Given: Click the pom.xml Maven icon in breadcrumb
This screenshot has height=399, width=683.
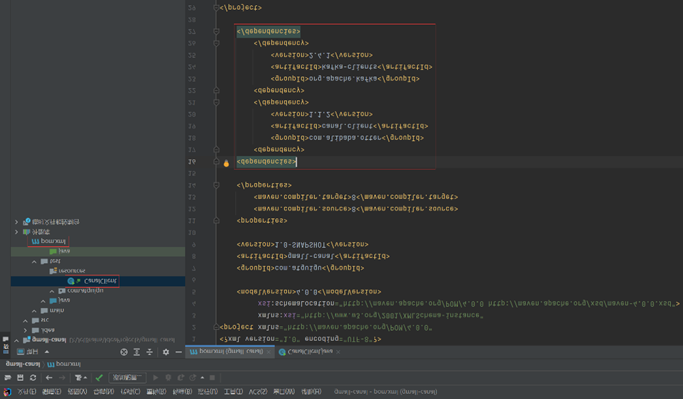Looking at the screenshot, I should pyautogui.click(x=51, y=364).
